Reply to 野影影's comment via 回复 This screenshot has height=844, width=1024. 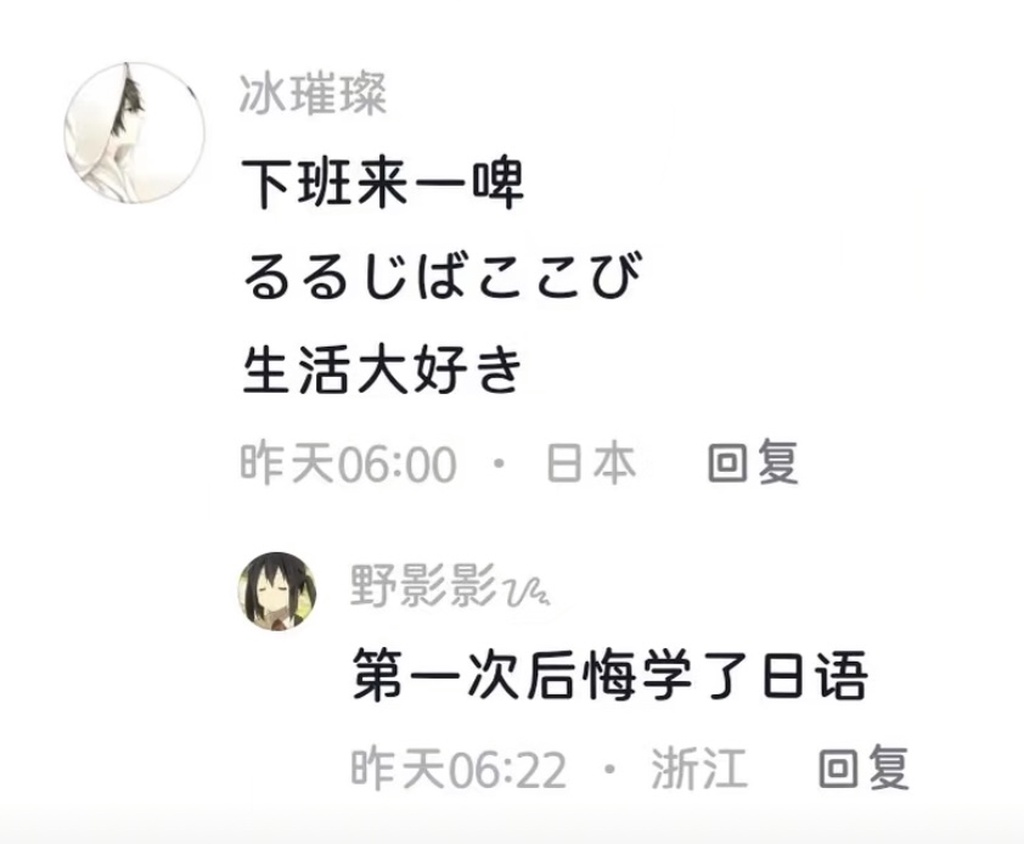pyautogui.click(x=863, y=768)
